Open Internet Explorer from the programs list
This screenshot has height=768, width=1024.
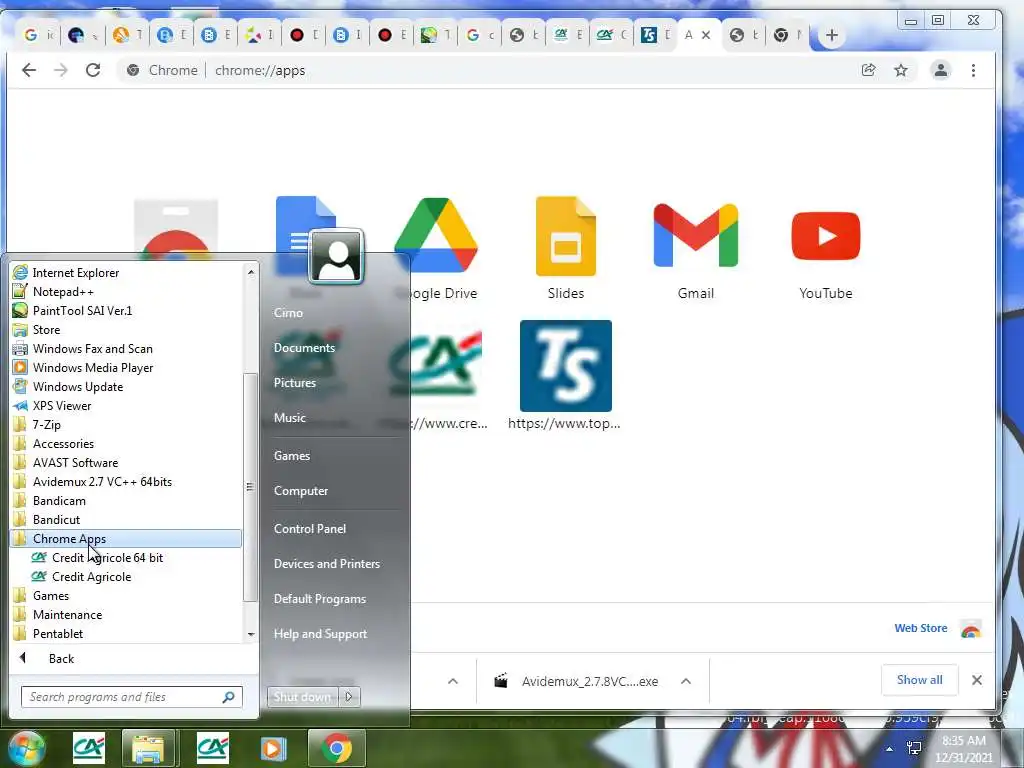tap(76, 272)
